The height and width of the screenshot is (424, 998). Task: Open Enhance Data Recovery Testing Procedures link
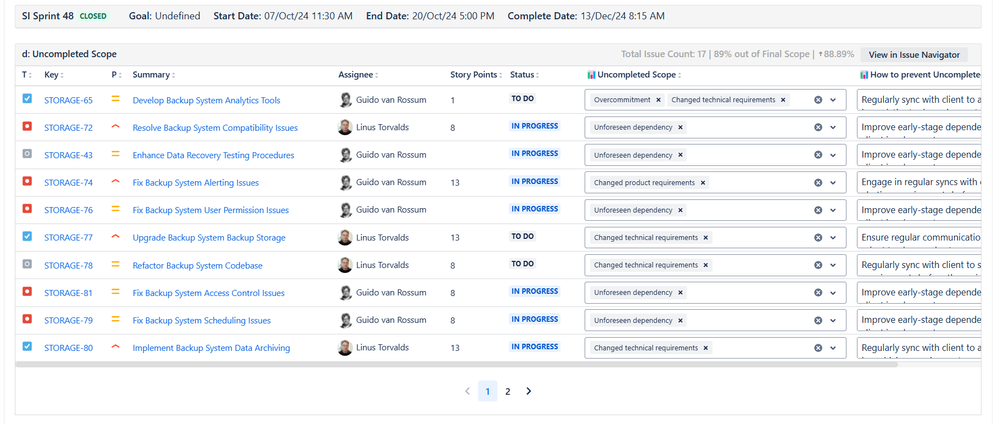coord(213,155)
